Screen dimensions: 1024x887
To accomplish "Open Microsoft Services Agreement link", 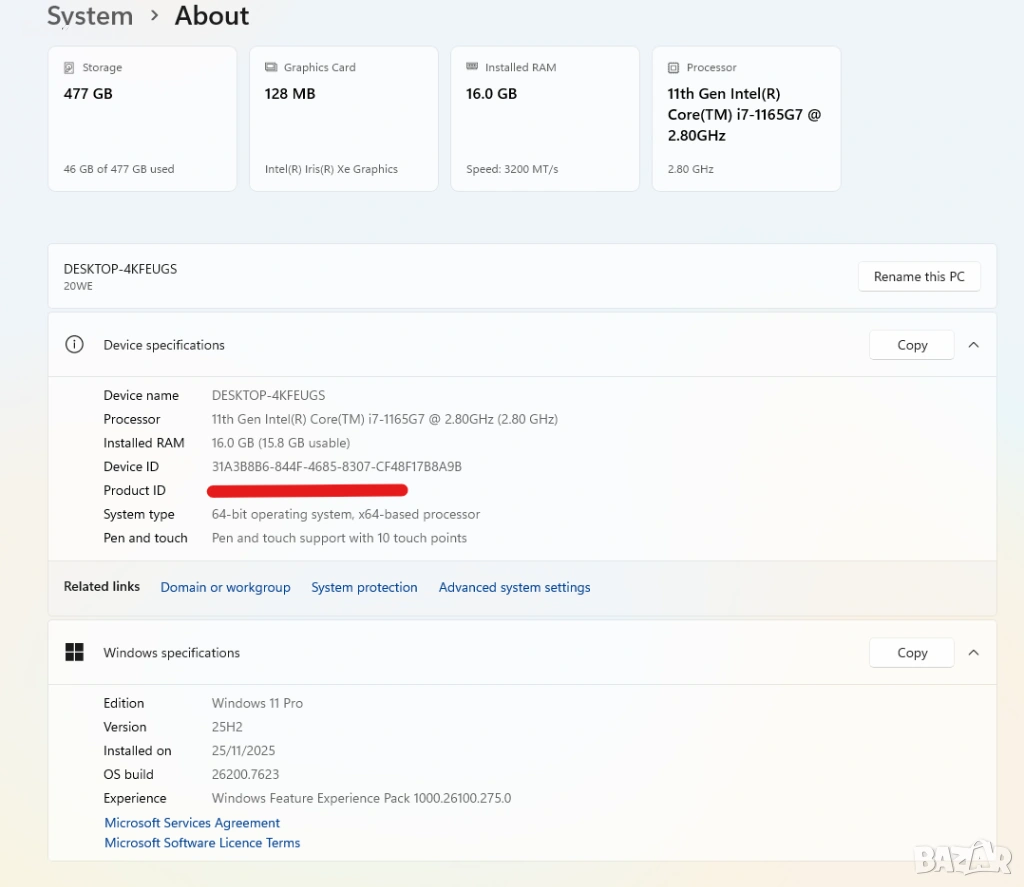I will pyautogui.click(x=192, y=823).
